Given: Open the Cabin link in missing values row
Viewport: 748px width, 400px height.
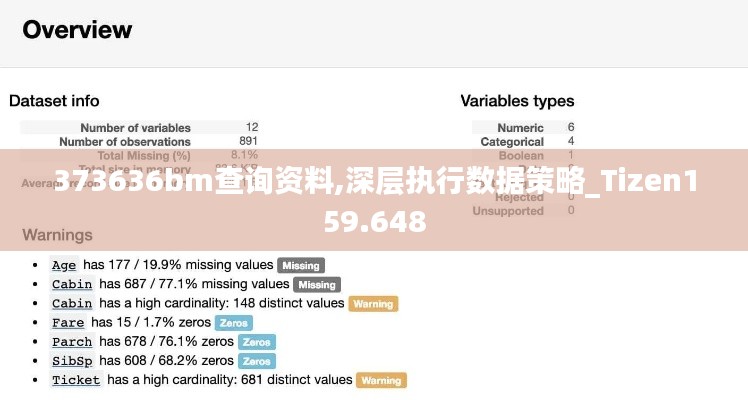Looking at the screenshot, I should click(72, 284).
